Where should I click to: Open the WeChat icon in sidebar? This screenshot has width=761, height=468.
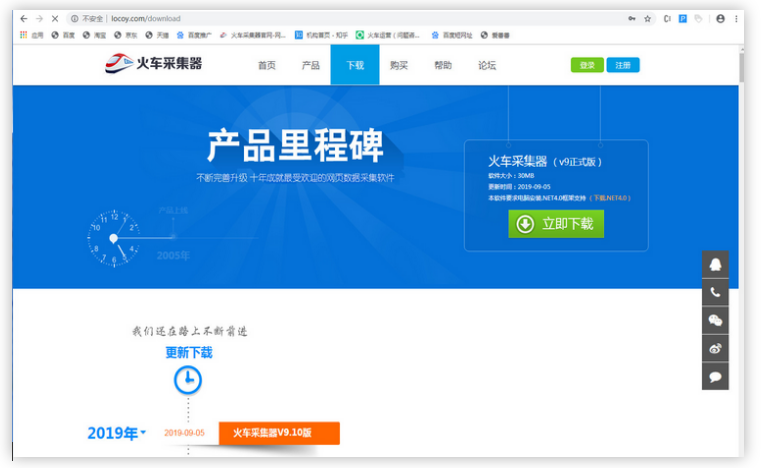[x=715, y=321]
